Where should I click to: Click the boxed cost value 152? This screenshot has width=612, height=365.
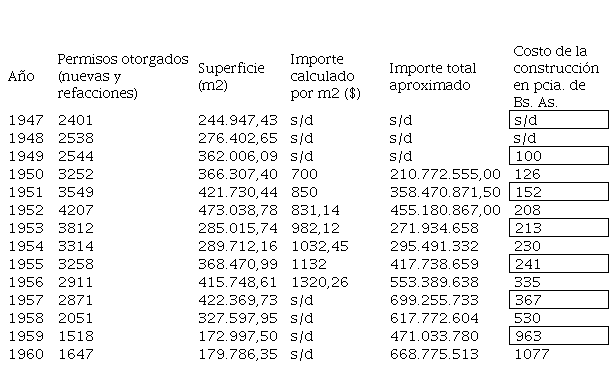point(559,191)
